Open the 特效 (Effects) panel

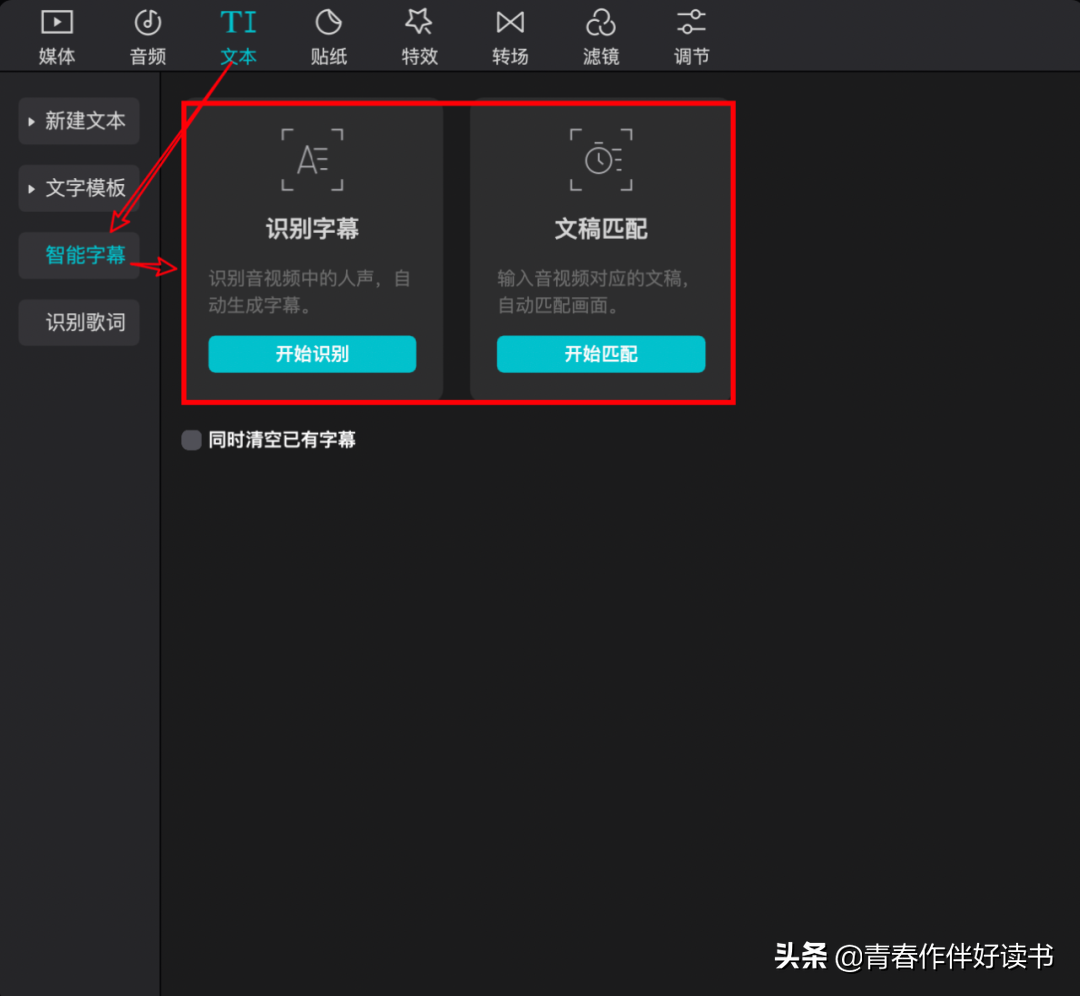tap(419, 35)
